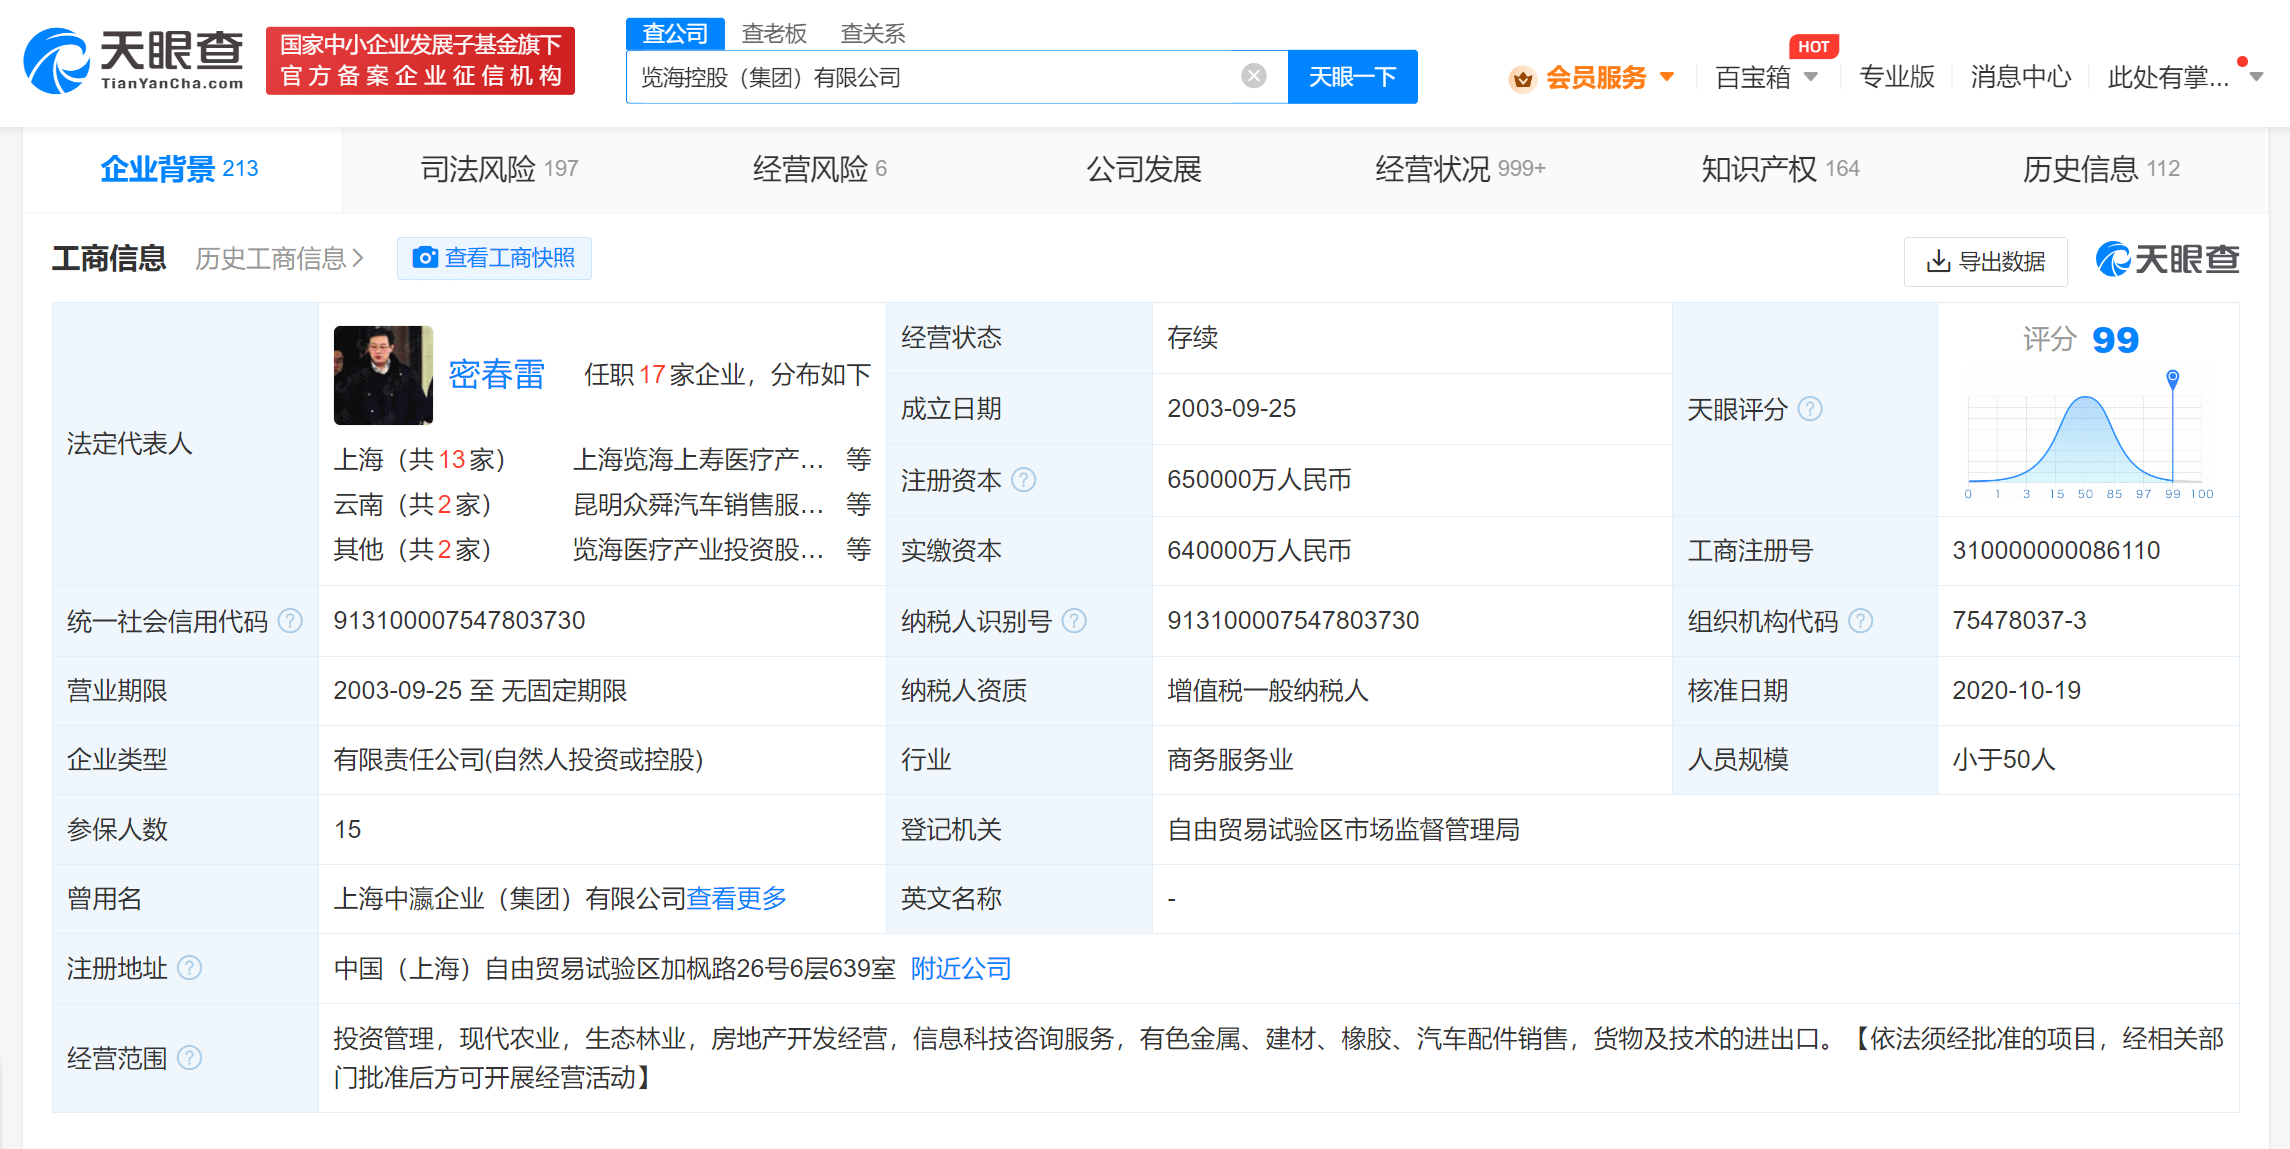This screenshot has width=2290, height=1149.
Task: Click the 导出数据 export button
Action: 1985,261
